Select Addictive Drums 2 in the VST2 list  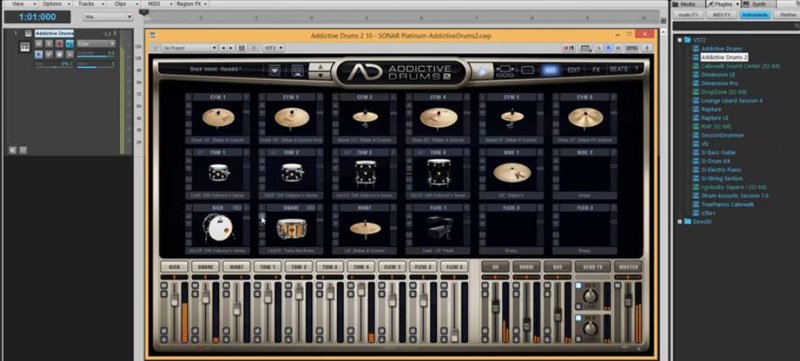pyautogui.click(x=724, y=57)
